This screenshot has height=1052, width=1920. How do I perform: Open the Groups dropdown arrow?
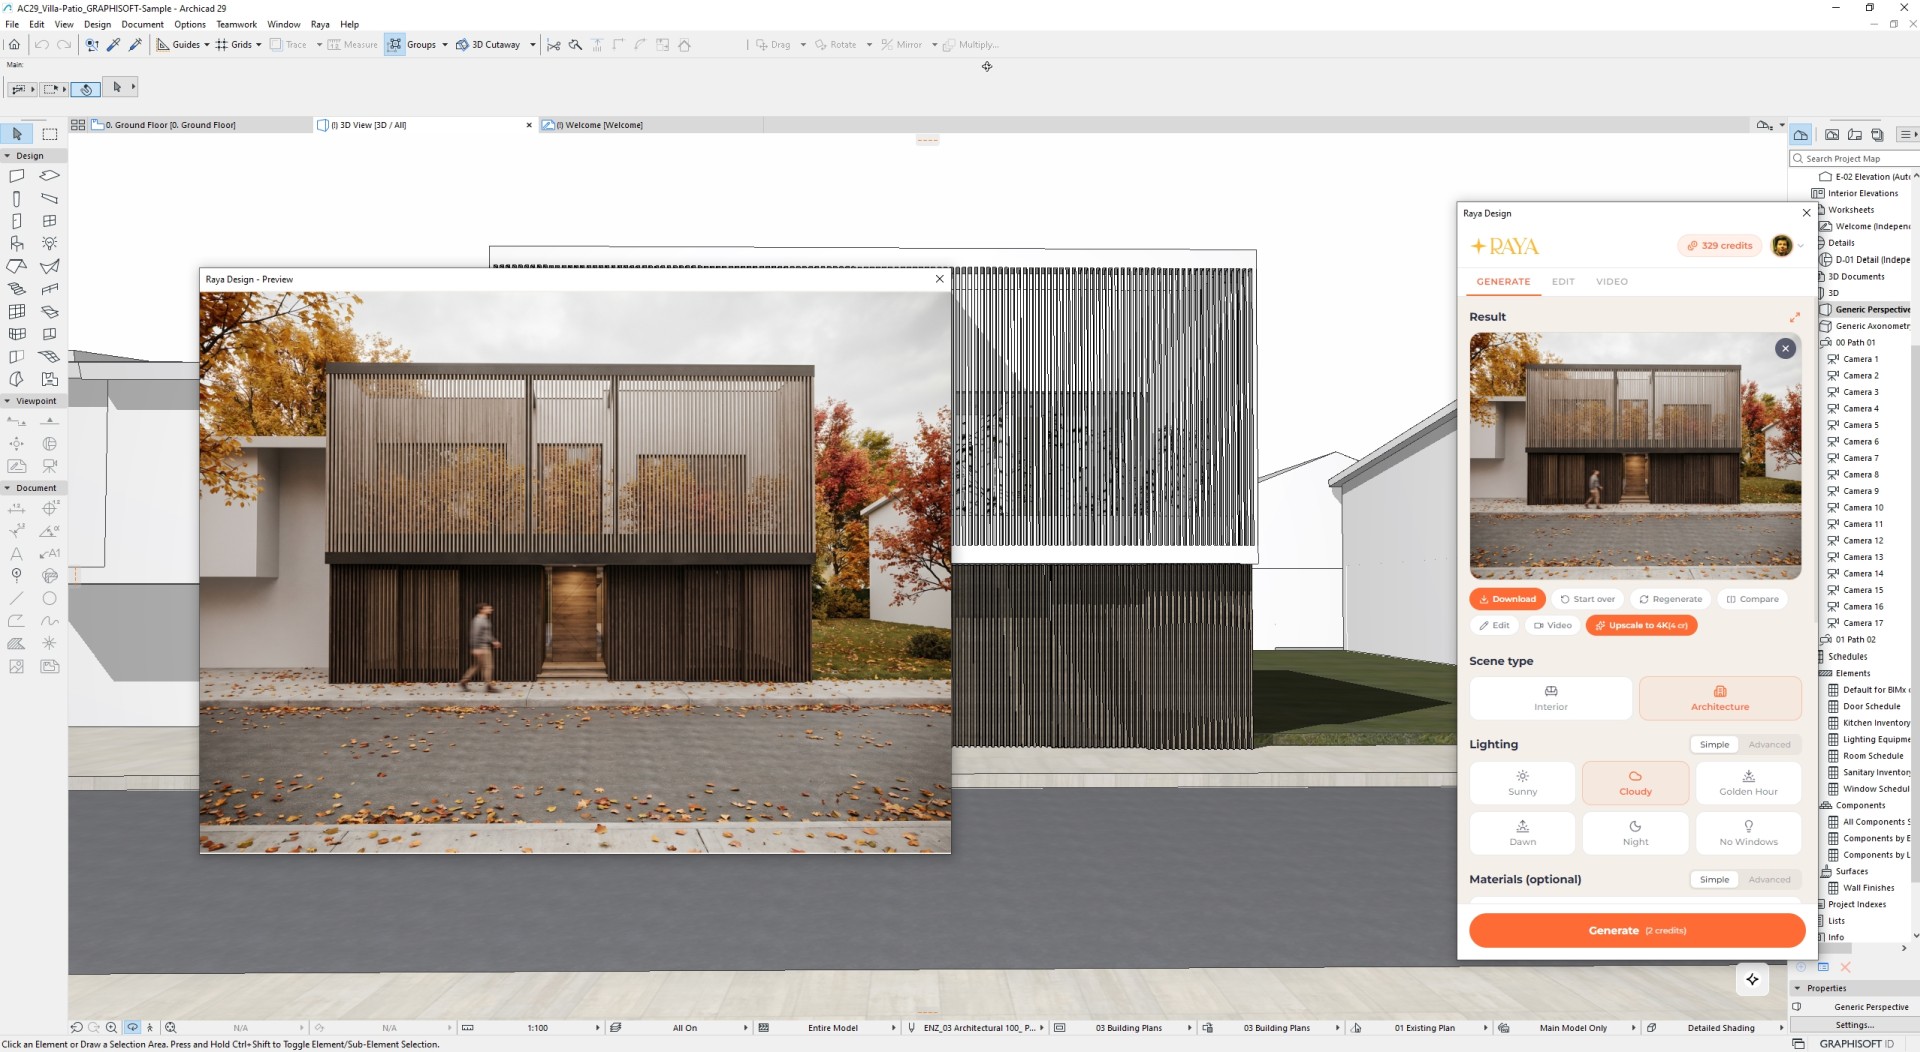click(x=445, y=45)
